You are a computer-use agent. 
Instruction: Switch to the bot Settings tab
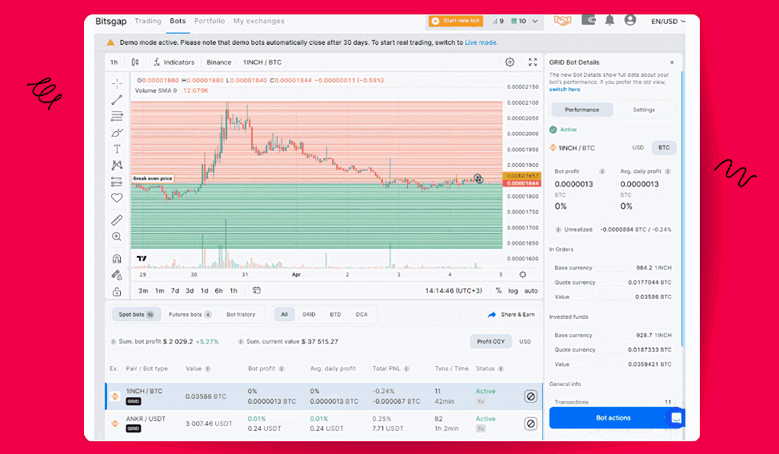click(x=644, y=110)
